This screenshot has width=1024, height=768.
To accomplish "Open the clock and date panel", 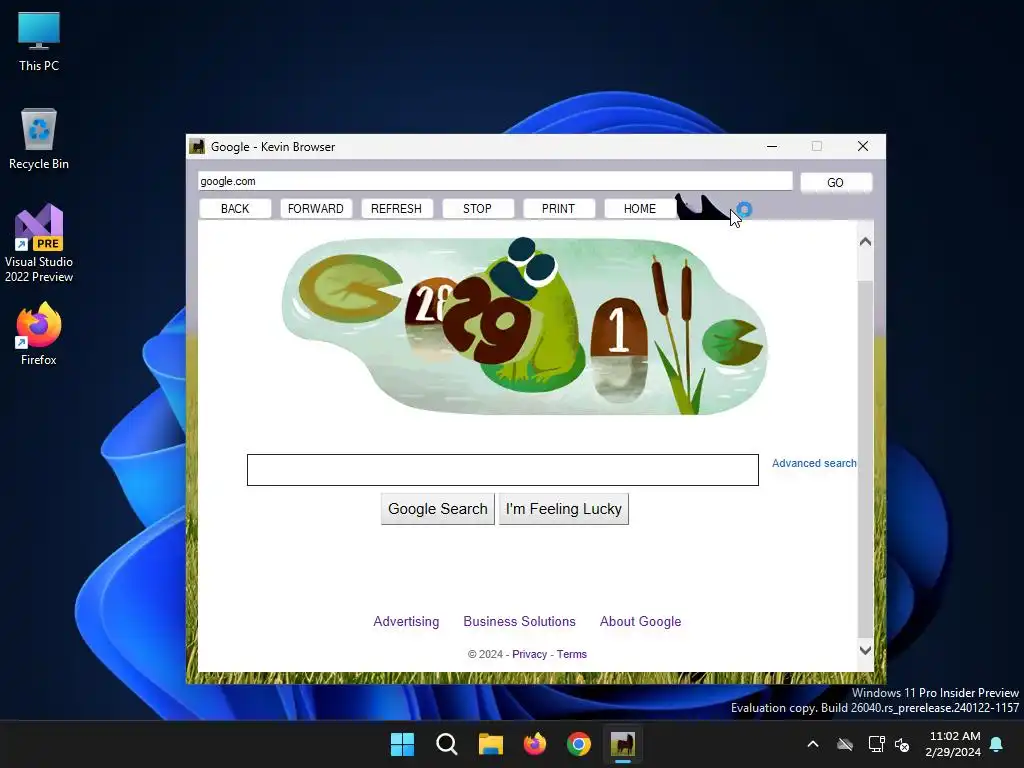I will click(x=953, y=744).
